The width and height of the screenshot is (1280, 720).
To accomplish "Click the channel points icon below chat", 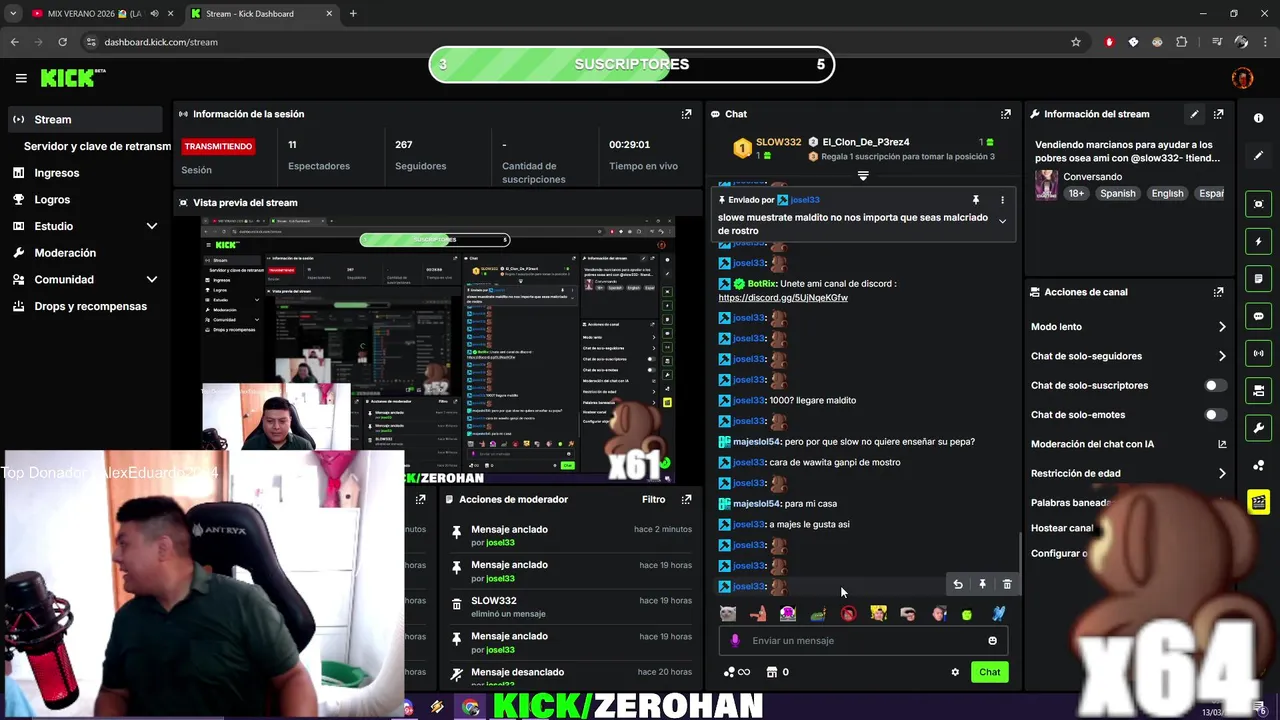I will coord(736,672).
